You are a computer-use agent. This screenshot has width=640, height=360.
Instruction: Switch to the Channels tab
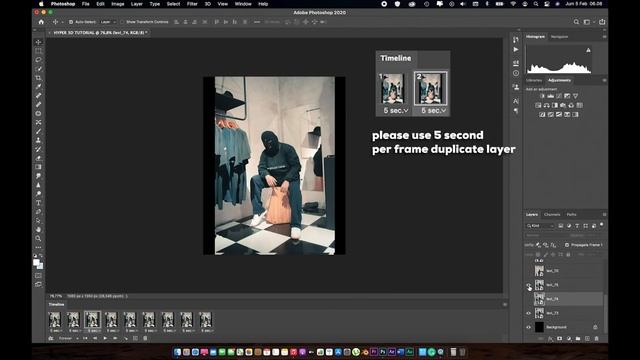pos(552,214)
